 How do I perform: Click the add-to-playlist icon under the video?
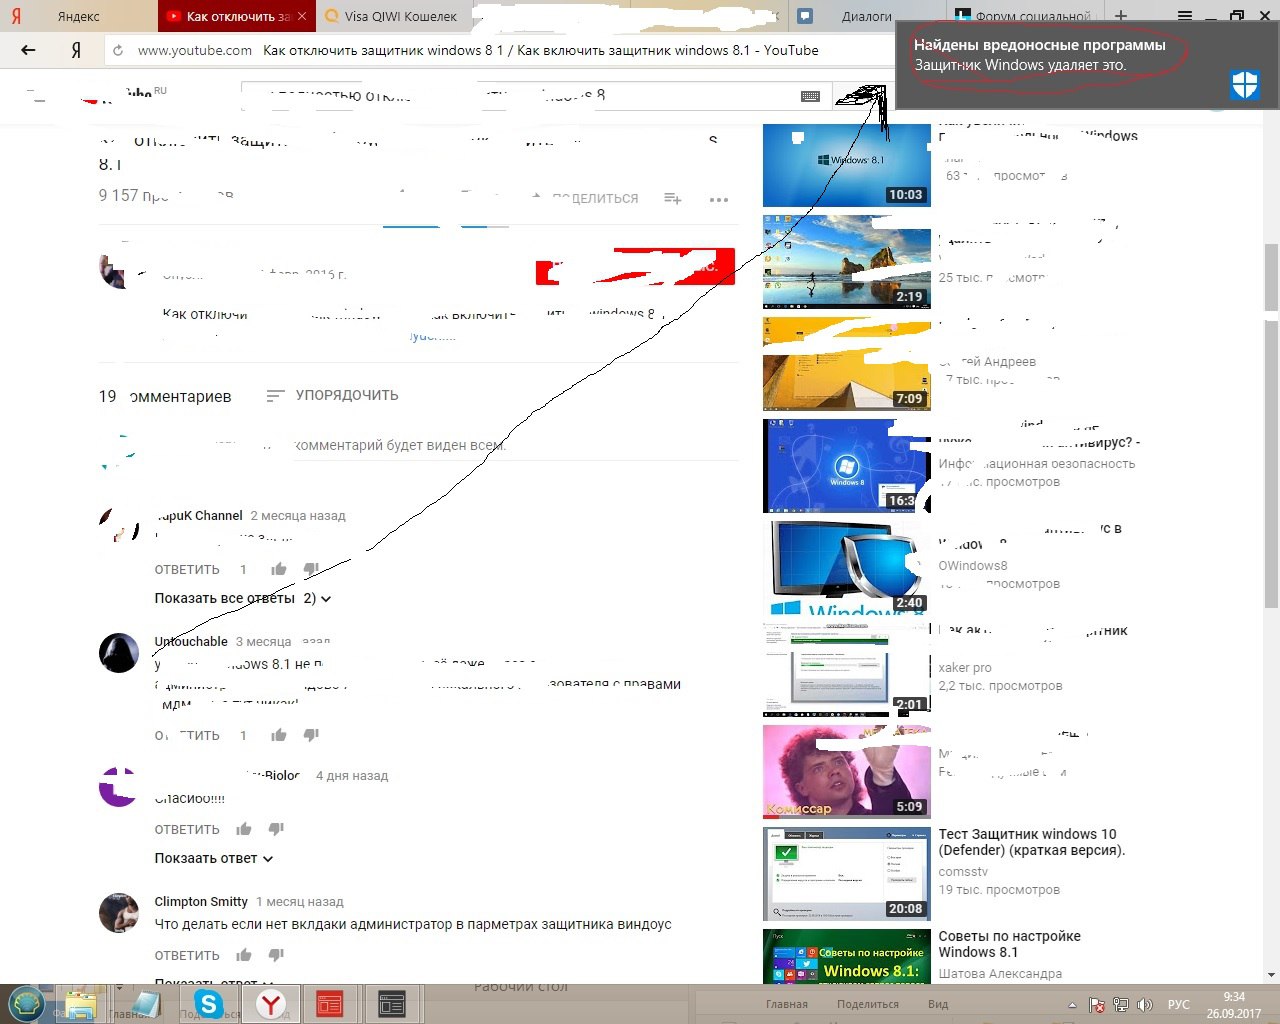673,199
